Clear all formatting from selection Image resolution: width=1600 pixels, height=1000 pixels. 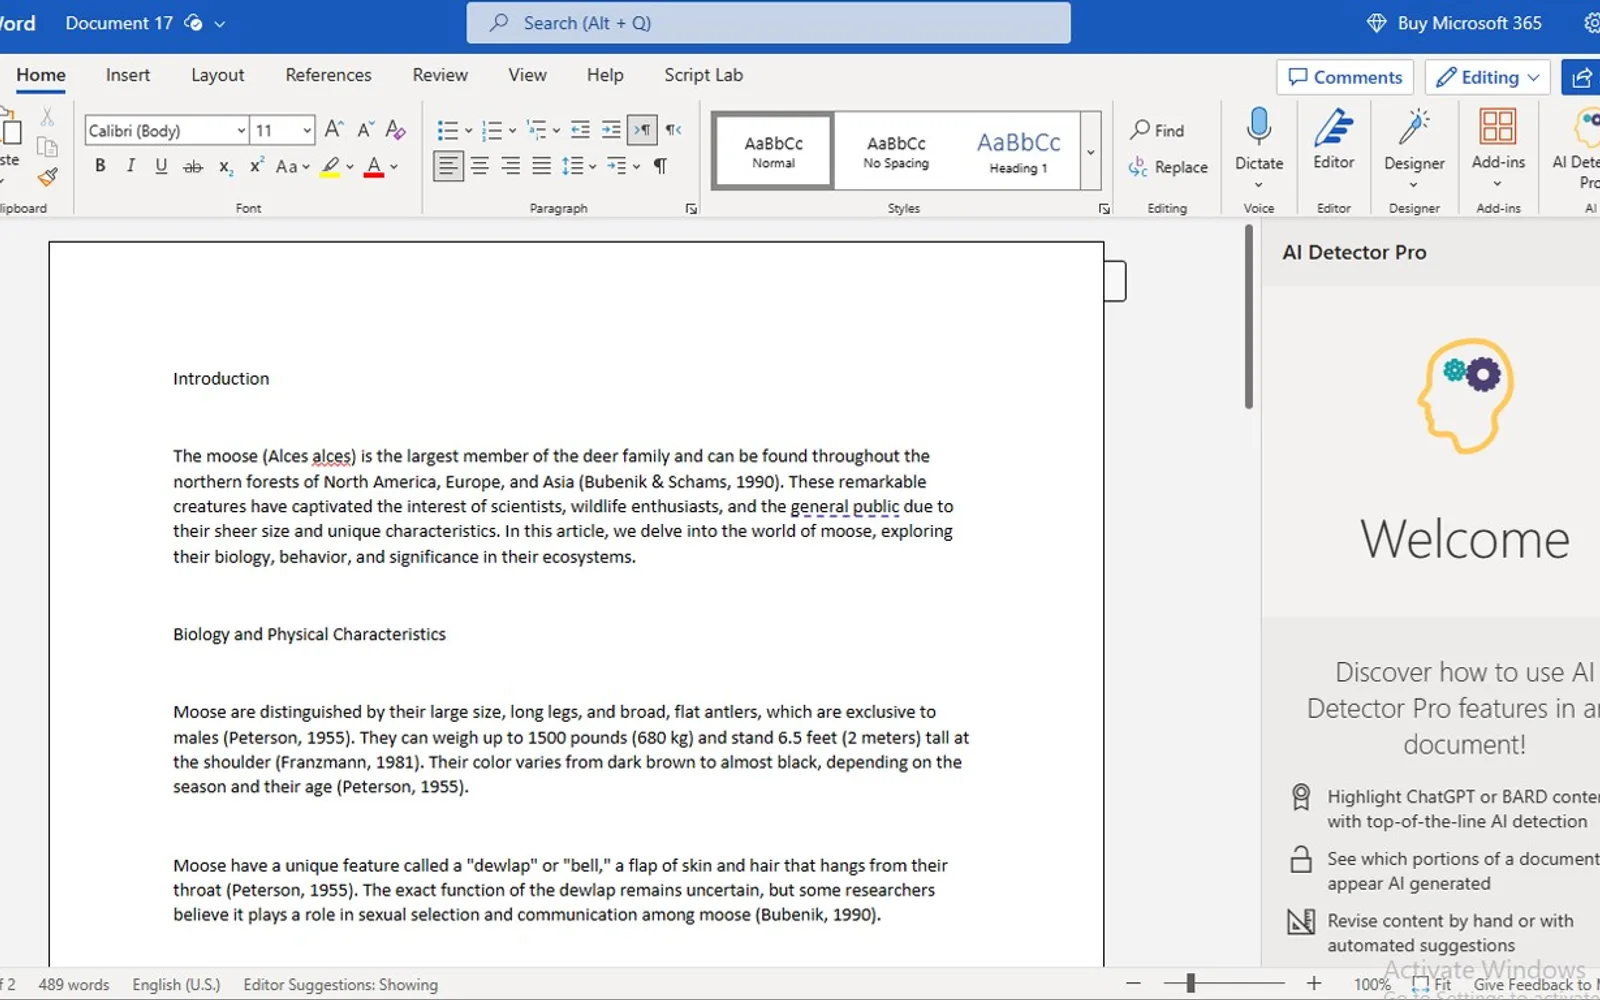(x=396, y=130)
